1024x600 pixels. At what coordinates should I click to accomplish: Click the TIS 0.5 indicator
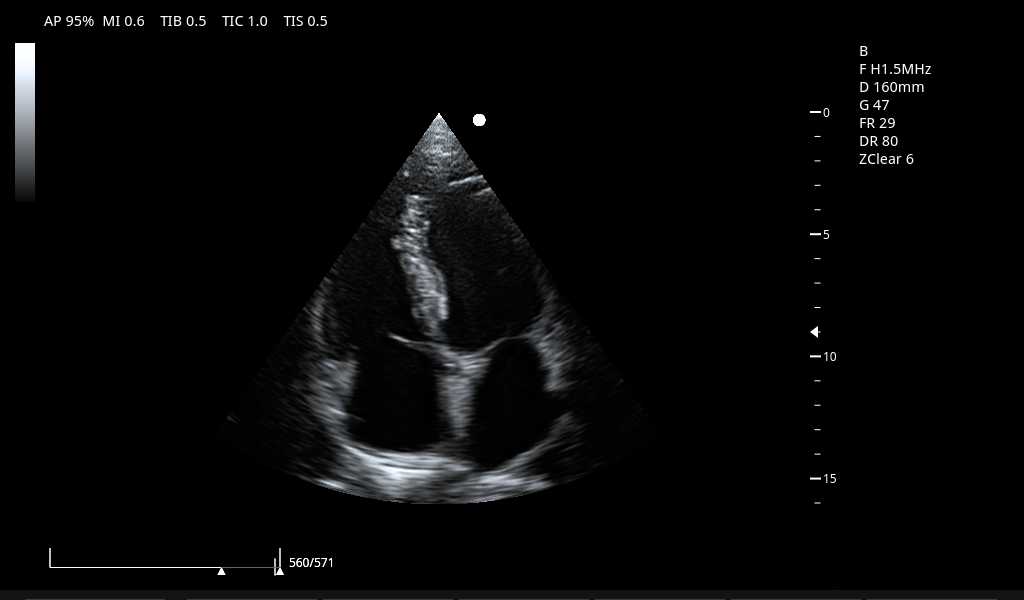point(305,21)
